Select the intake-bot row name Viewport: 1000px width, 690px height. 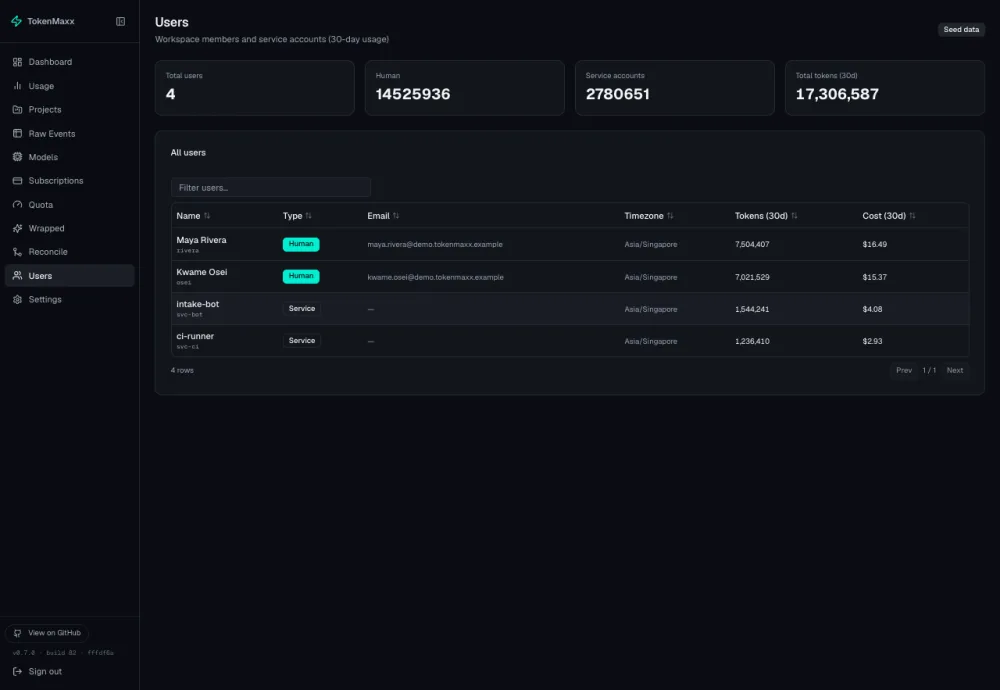(198, 304)
